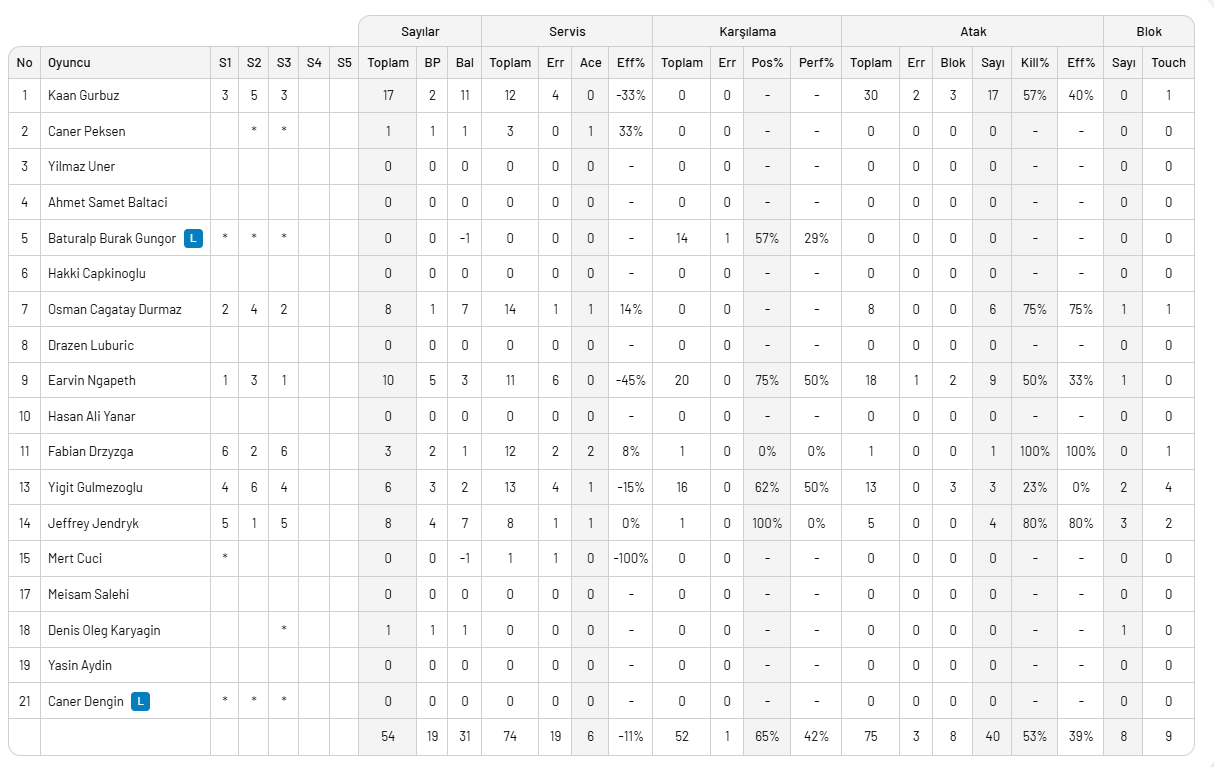This screenshot has width=1214, height=767.
Task: Click the Pos% column header
Action: [x=767, y=63]
